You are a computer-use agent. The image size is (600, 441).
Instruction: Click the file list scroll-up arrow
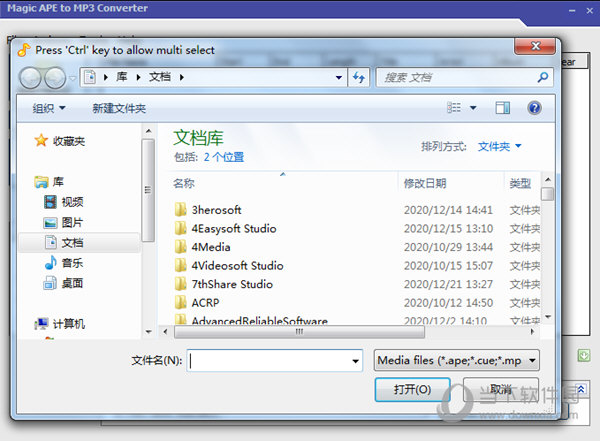(x=548, y=179)
